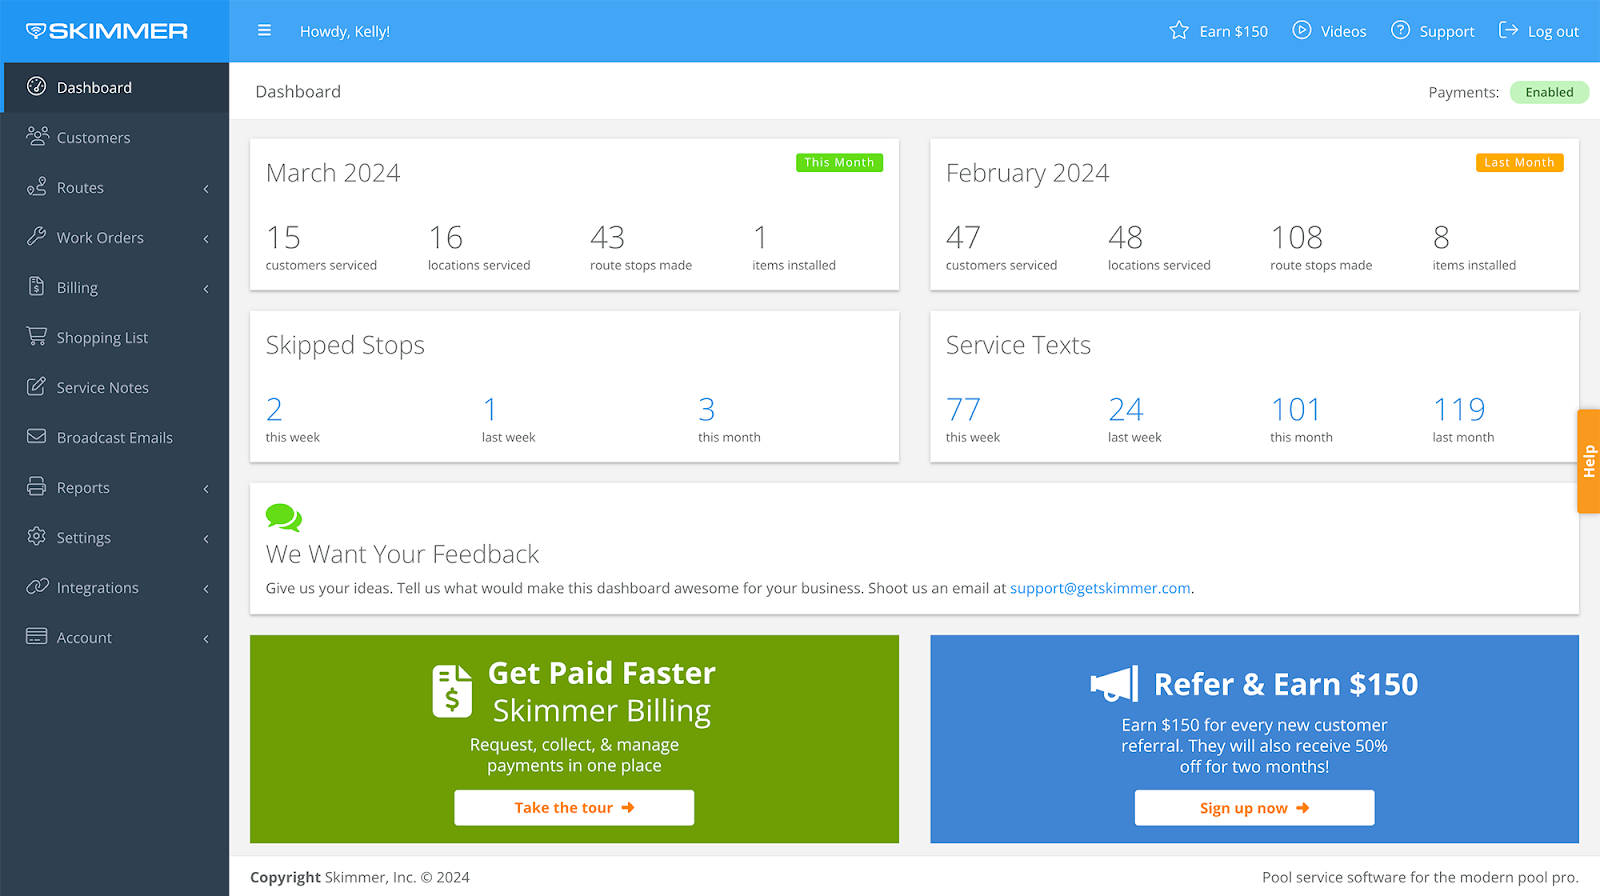Click Skipped Stops this week count 2

274,409
